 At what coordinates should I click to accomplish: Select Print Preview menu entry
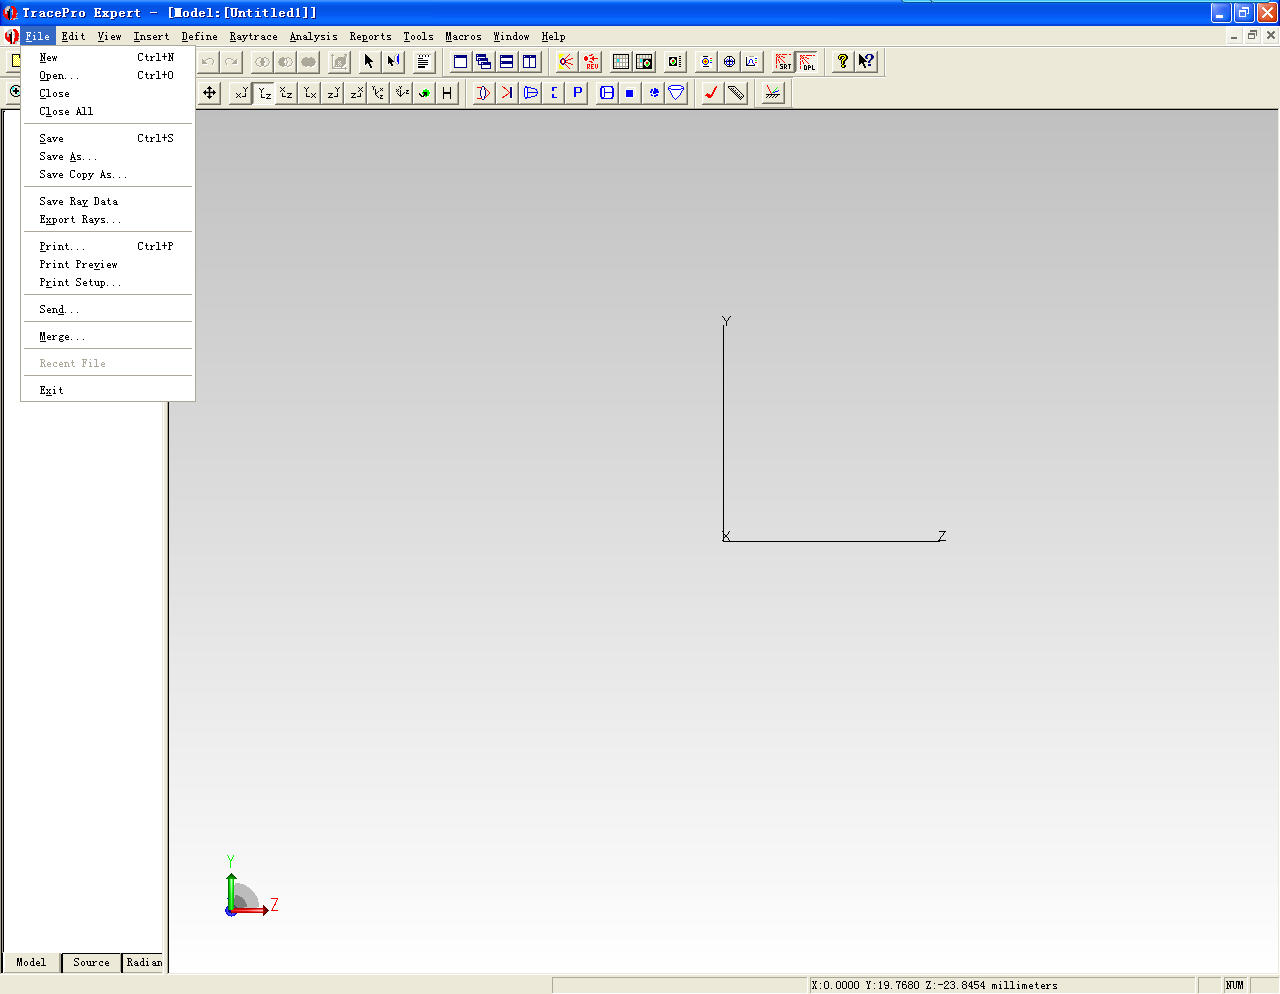coord(108,265)
